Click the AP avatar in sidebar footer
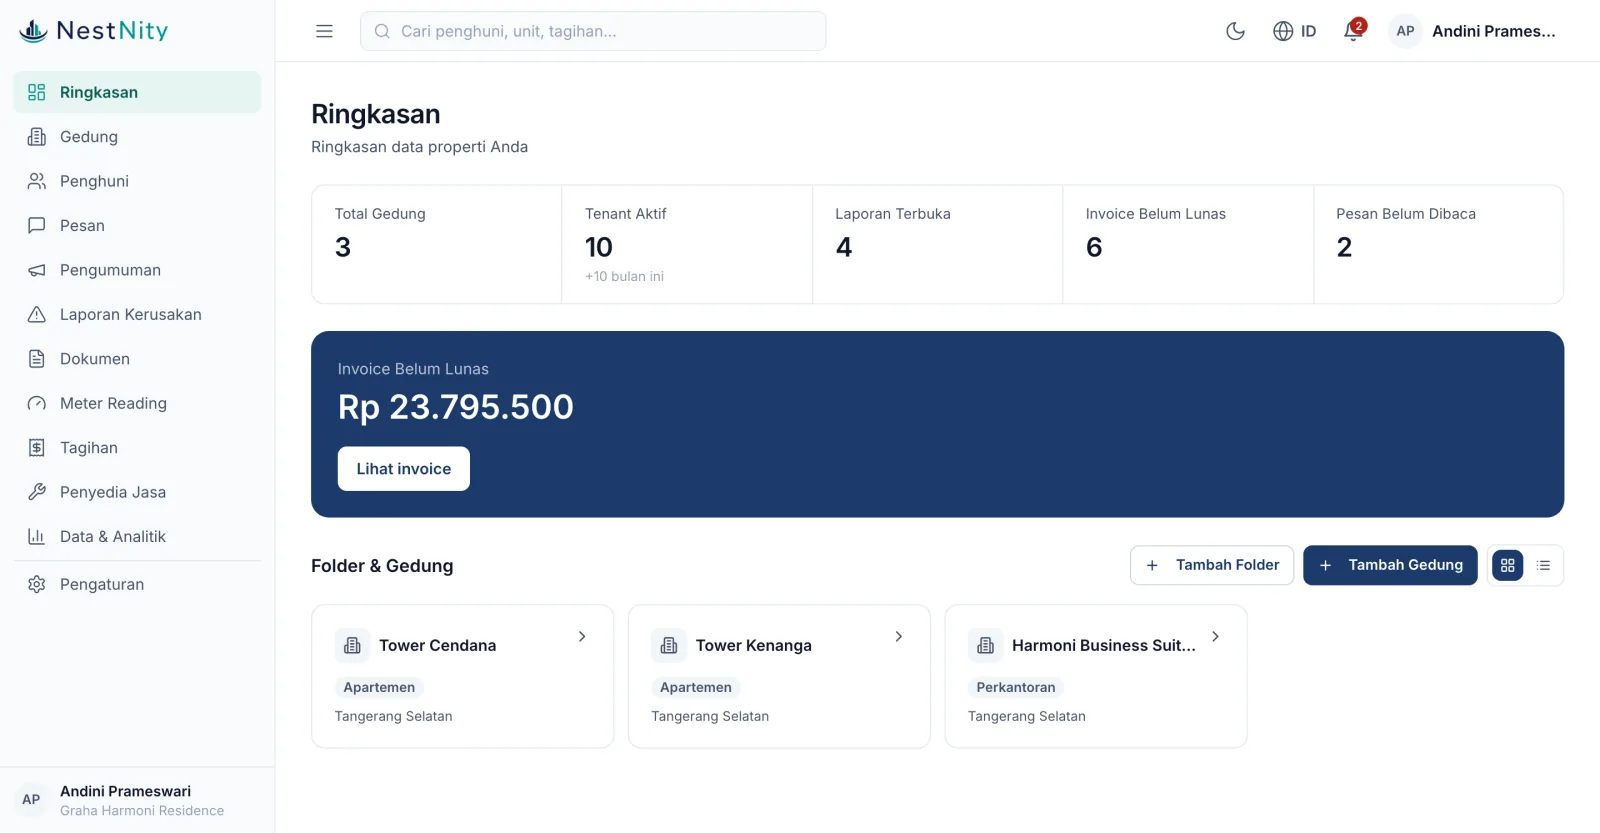 pyautogui.click(x=31, y=800)
